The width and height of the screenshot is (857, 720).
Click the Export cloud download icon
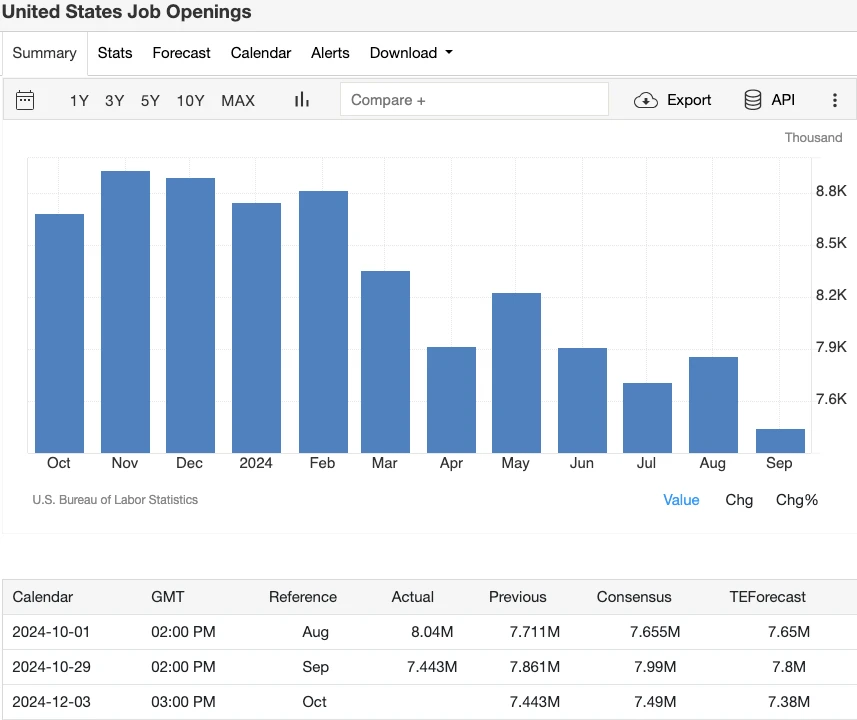coord(646,100)
